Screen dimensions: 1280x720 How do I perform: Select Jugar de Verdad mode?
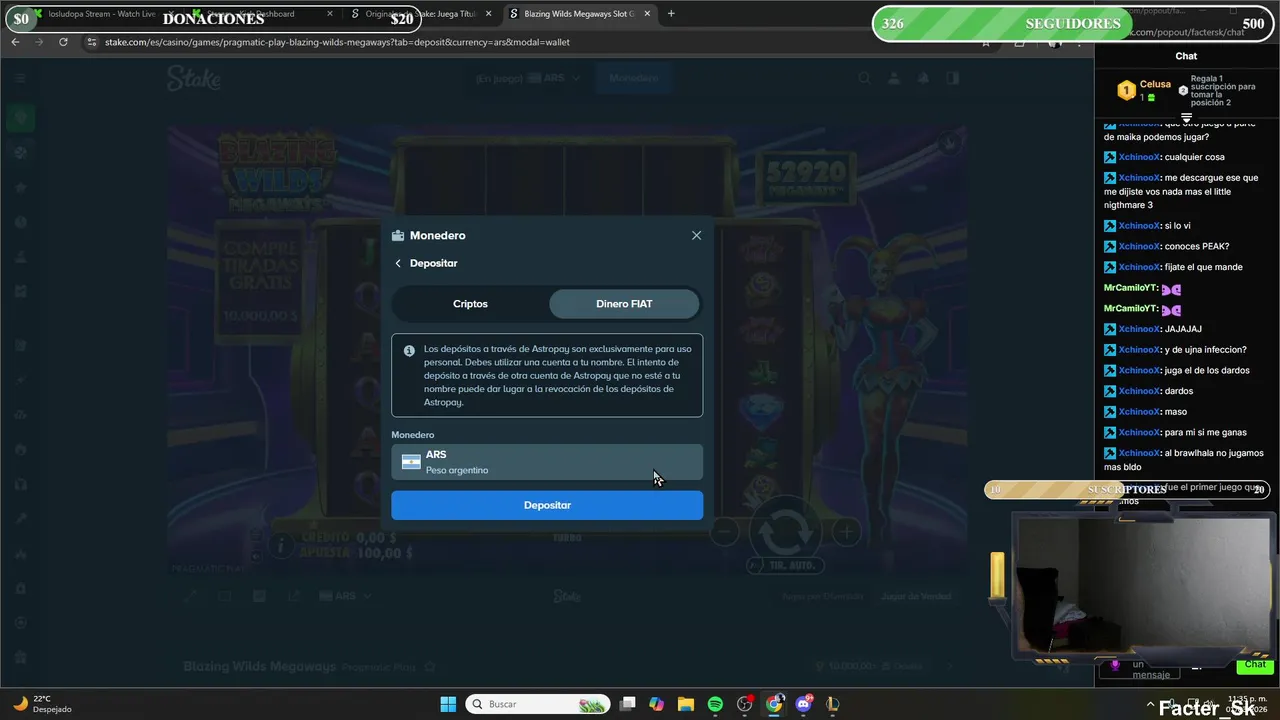coord(916,597)
